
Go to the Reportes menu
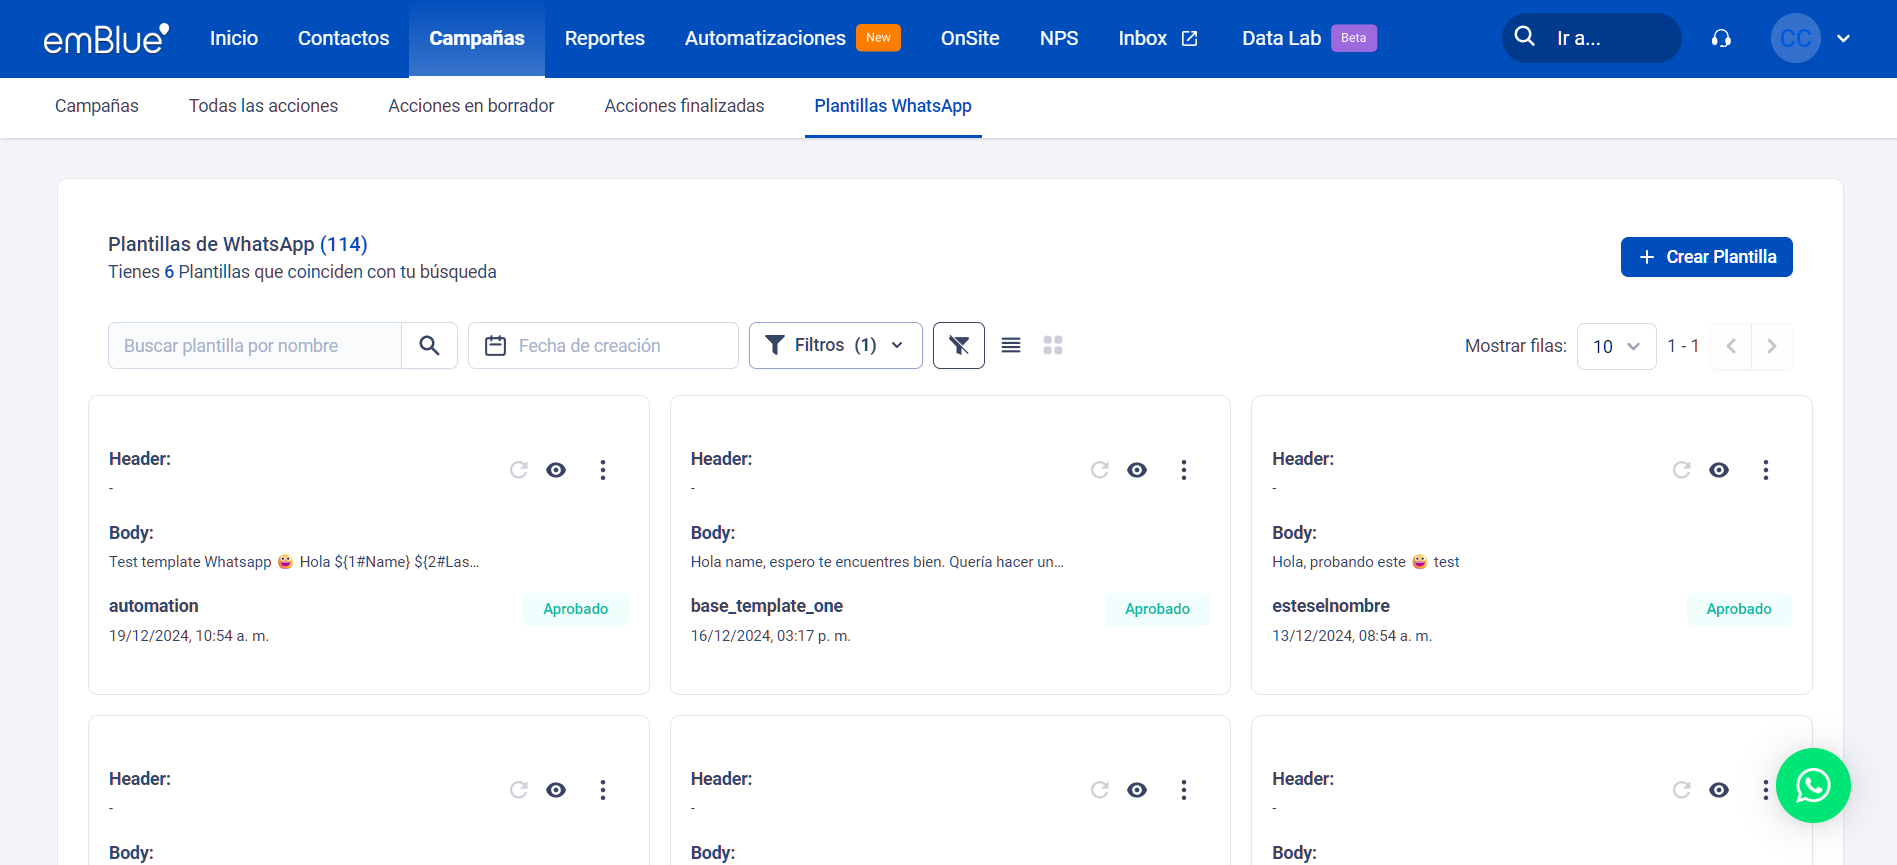pyautogui.click(x=604, y=39)
